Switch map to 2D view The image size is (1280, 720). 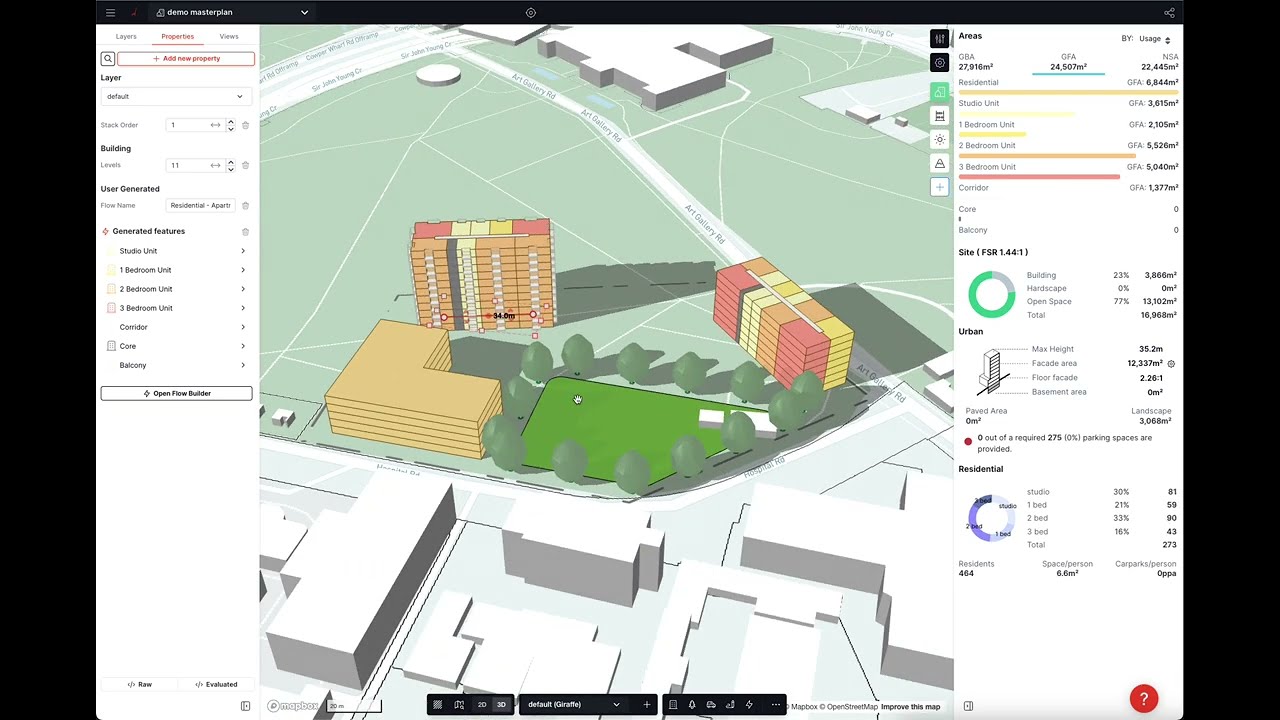(x=482, y=704)
